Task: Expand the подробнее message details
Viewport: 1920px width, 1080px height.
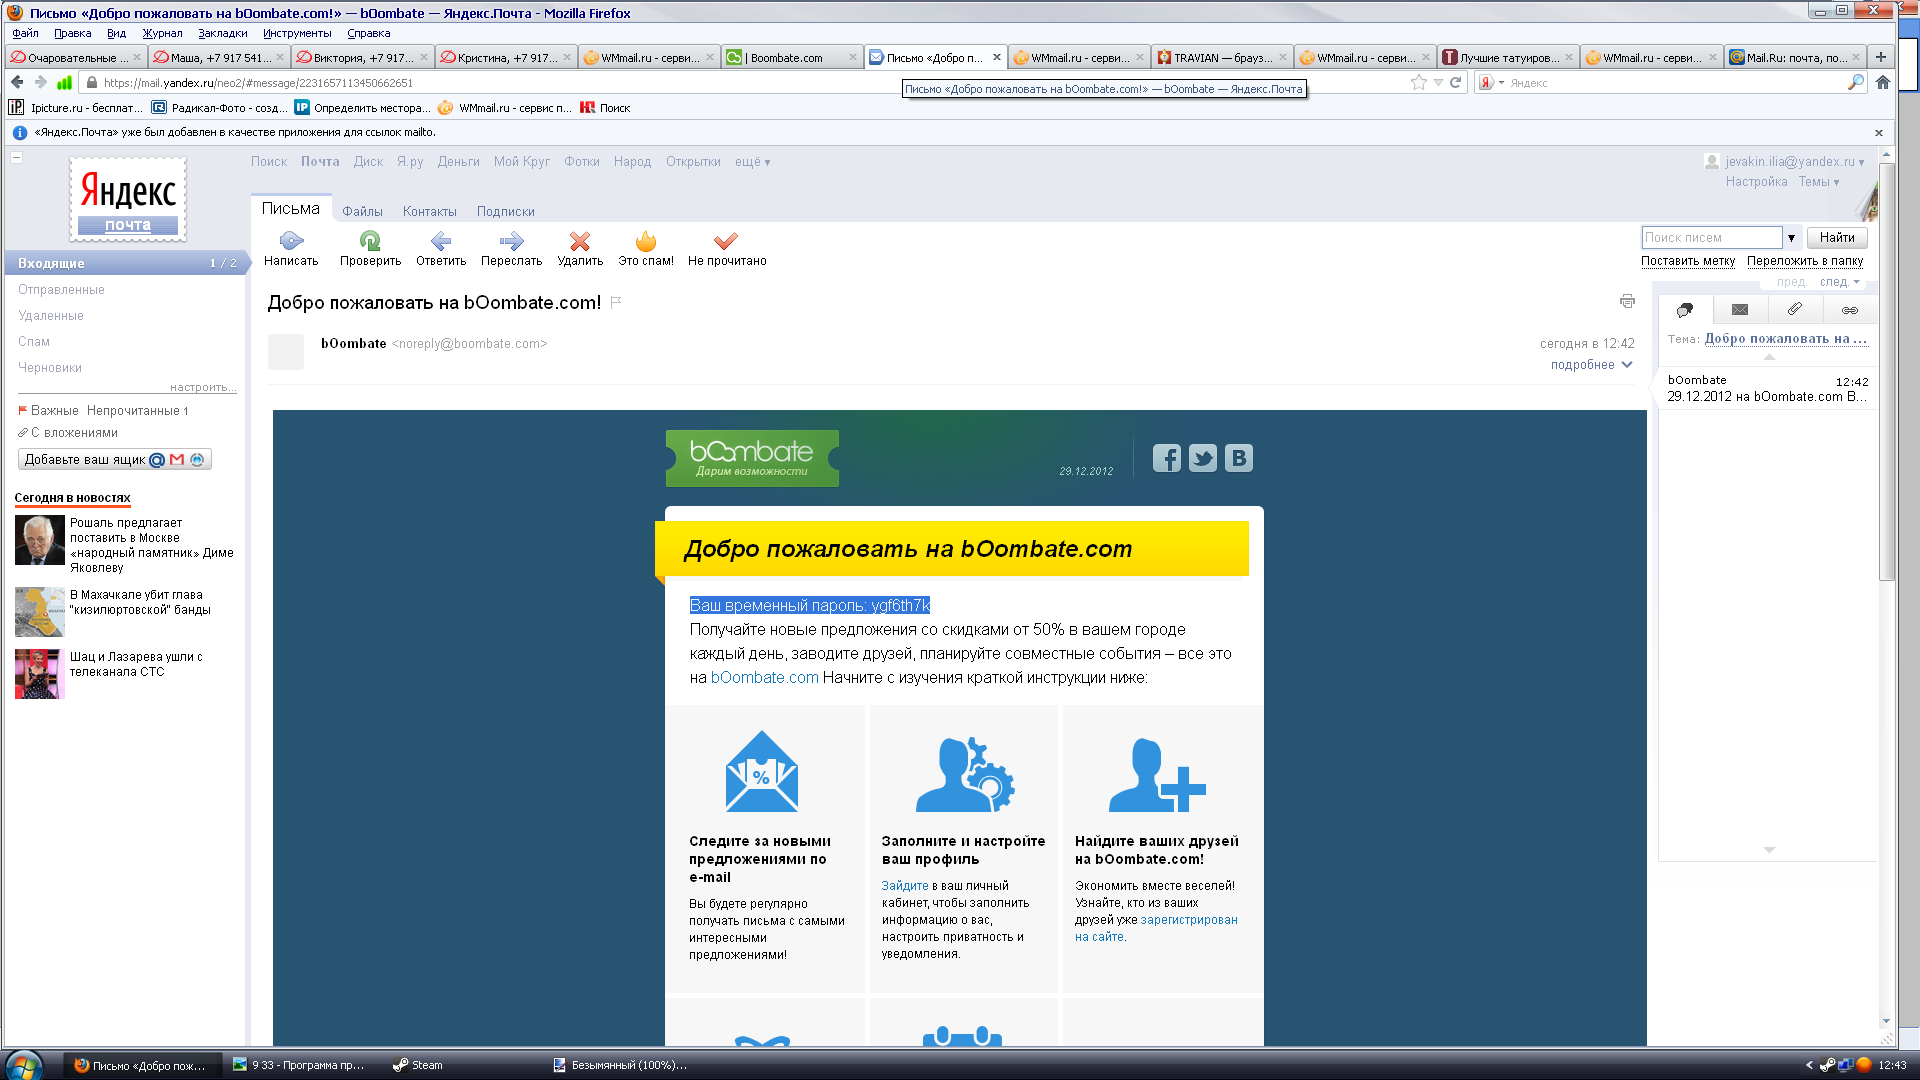Action: [x=1591, y=365]
